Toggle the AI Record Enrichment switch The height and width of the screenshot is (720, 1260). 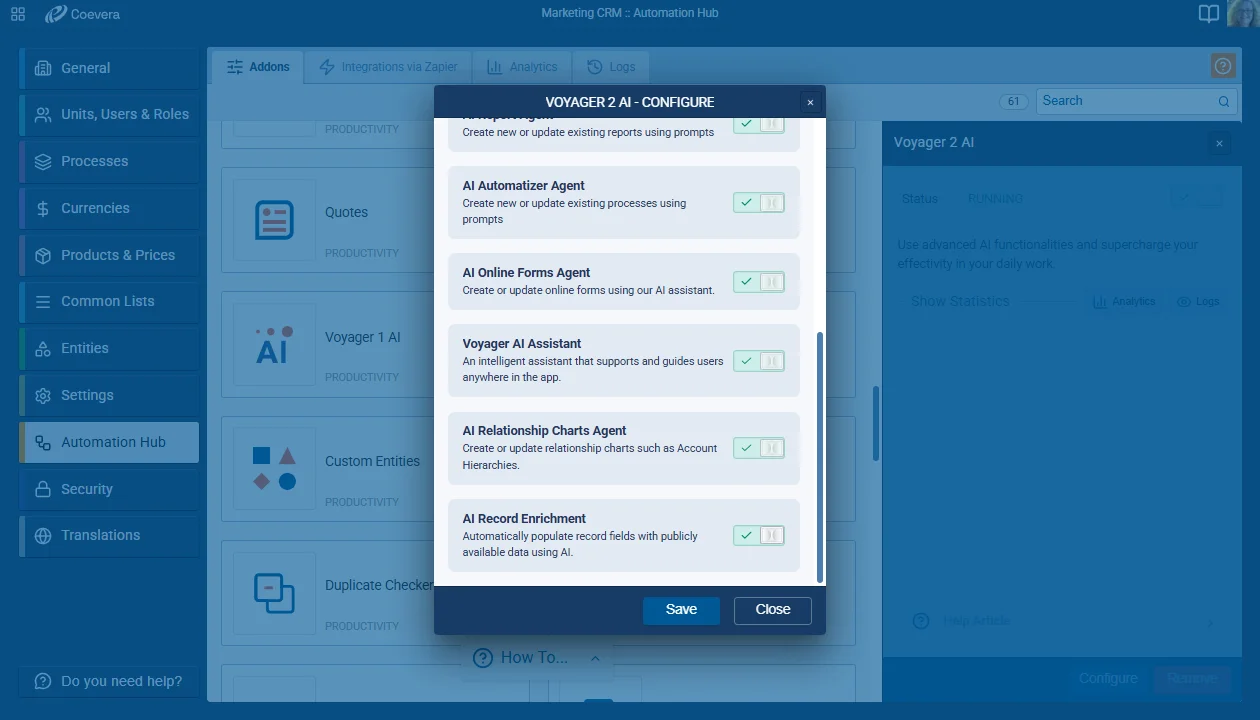pyautogui.click(x=759, y=535)
